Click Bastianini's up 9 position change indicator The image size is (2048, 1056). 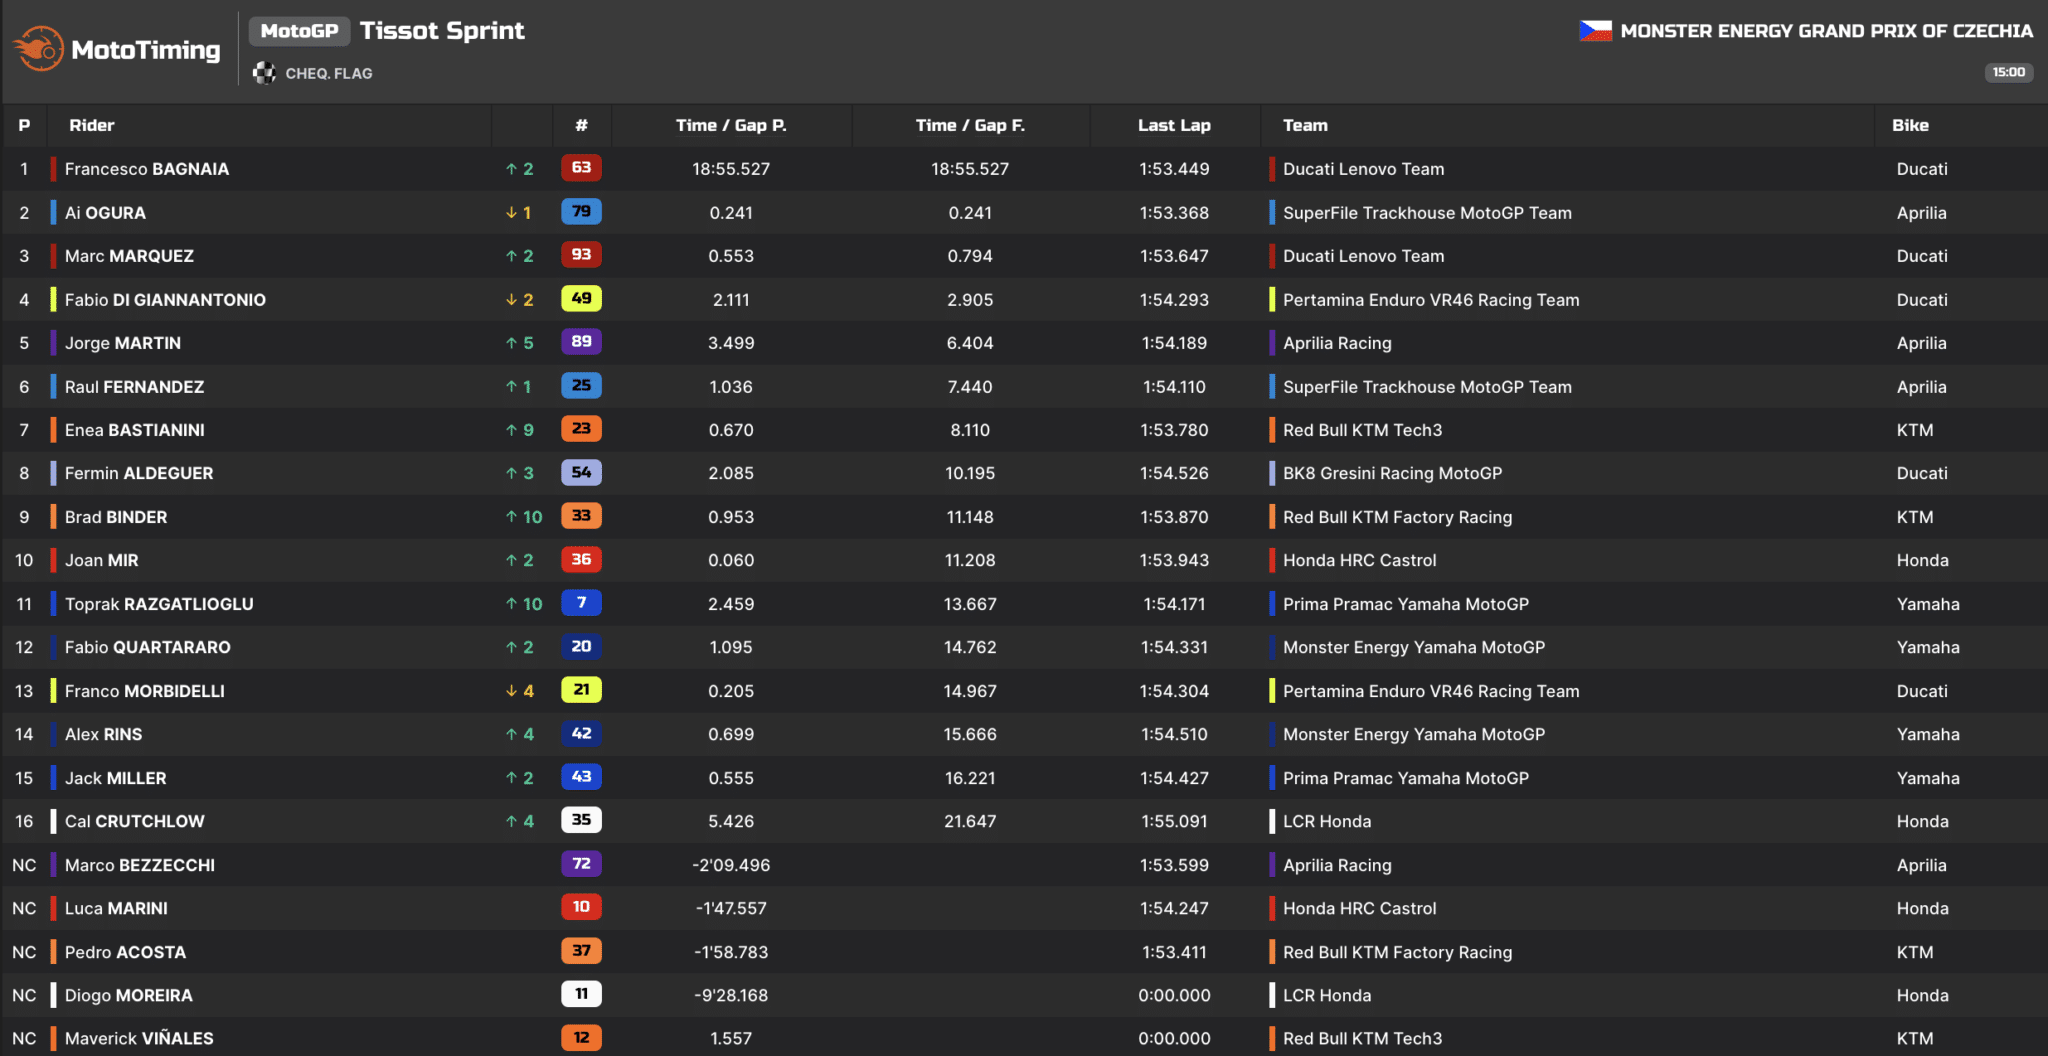click(519, 430)
